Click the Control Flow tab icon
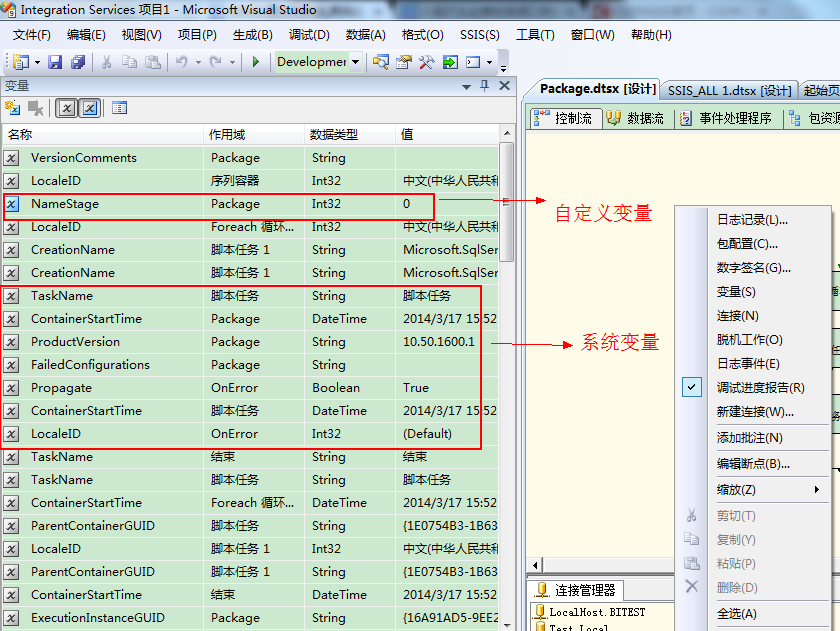Viewport: 840px width, 631px height. (x=541, y=118)
